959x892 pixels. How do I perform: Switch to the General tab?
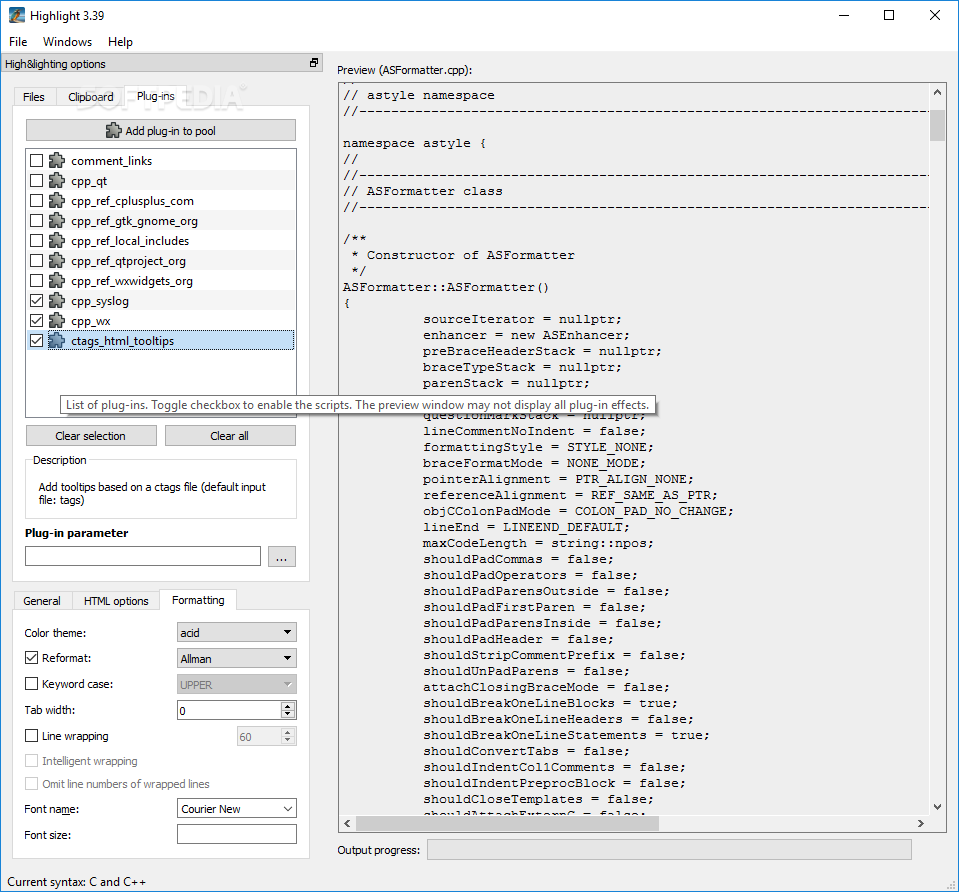tap(42, 601)
